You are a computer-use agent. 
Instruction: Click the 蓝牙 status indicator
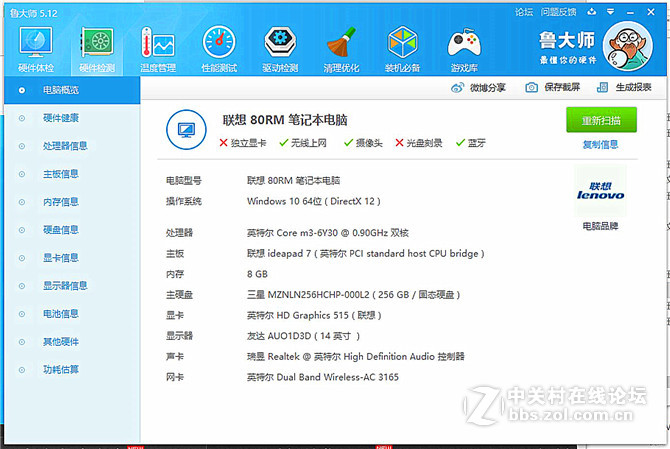pos(471,143)
